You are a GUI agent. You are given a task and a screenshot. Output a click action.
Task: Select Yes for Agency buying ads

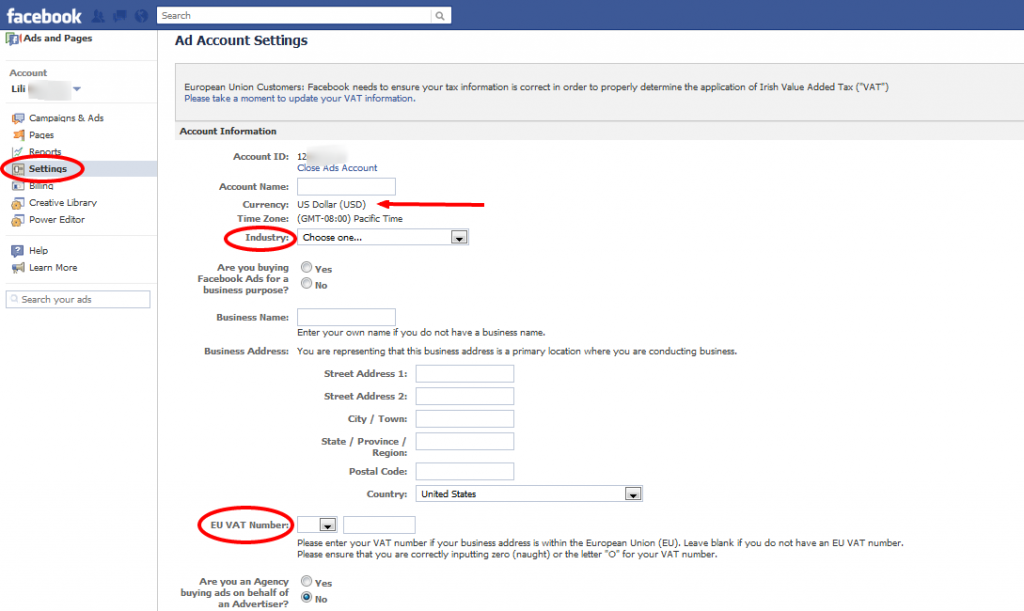[x=306, y=581]
